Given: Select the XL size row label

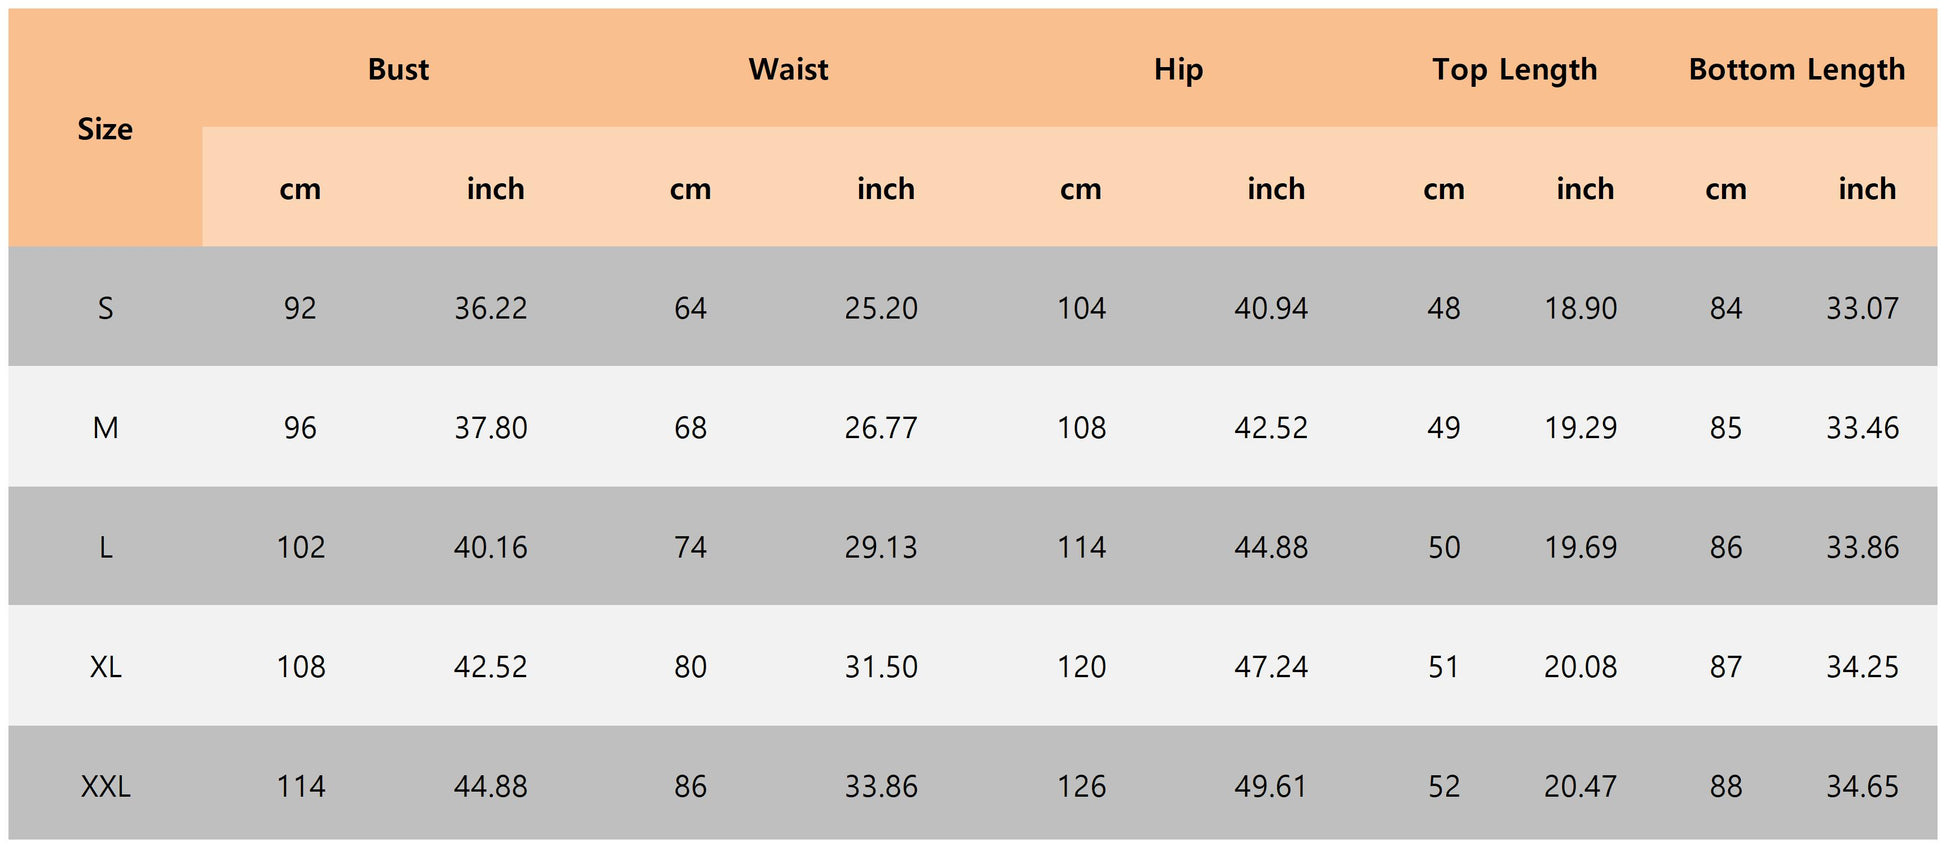Looking at the screenshot, I should point(105,667).
